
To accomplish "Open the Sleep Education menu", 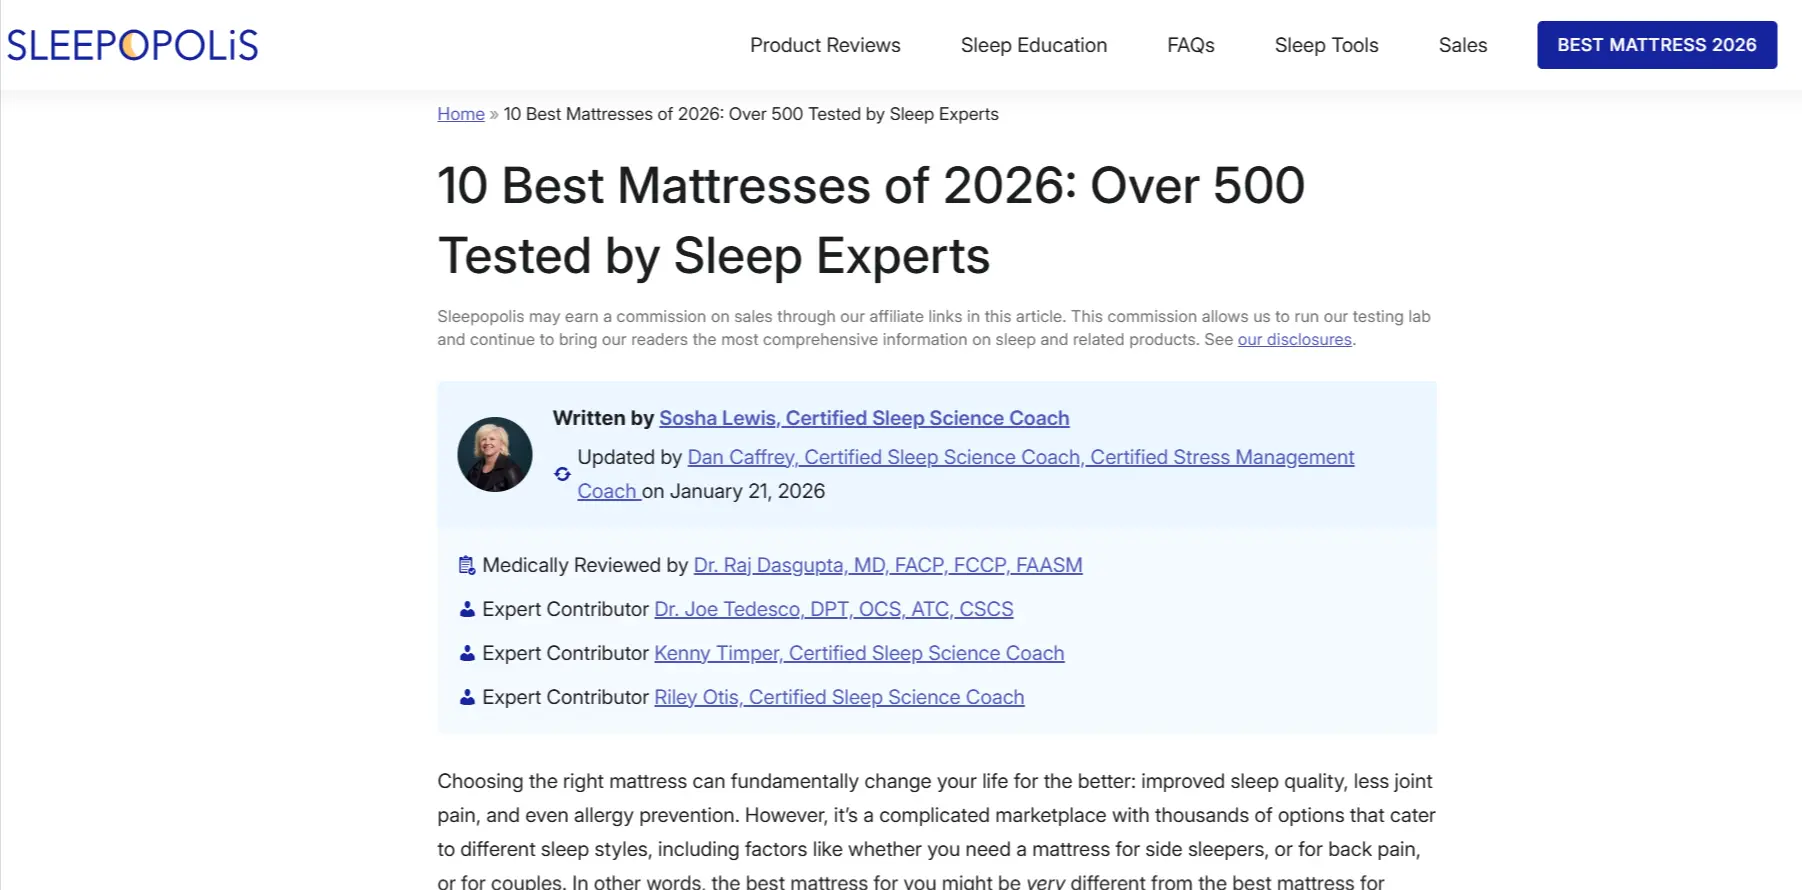I will (1034, 45).
